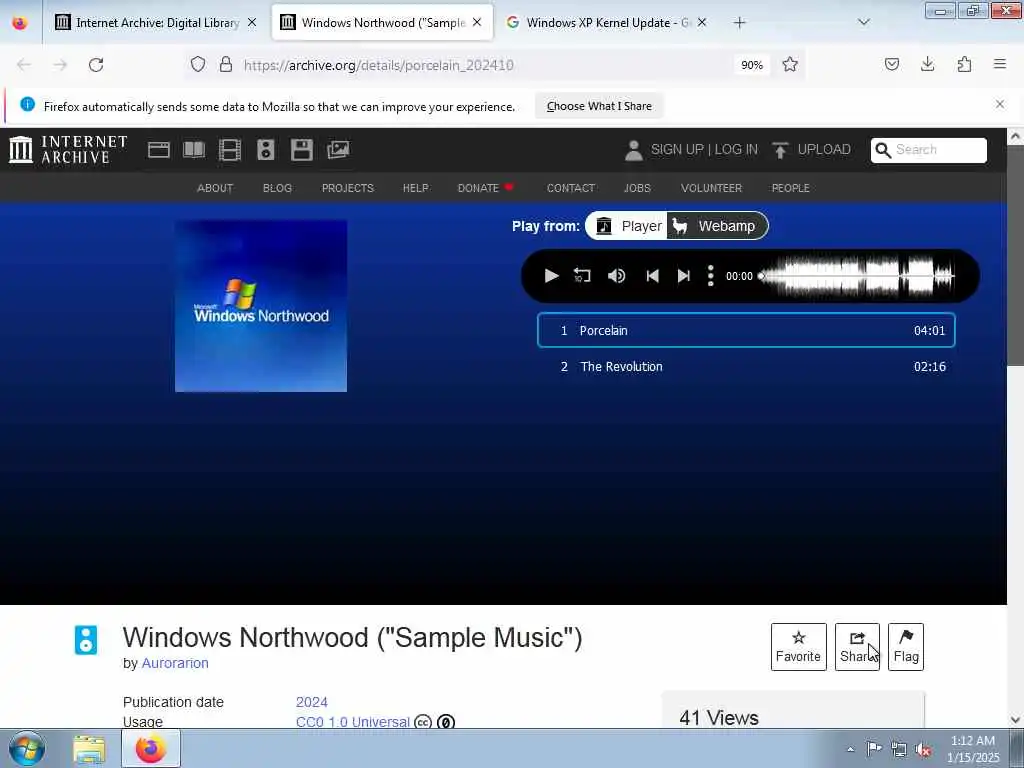This screenshot has height=768, width=1024.
Task: Focus the Internet Archive search field
Action: [x=929, y=150]
